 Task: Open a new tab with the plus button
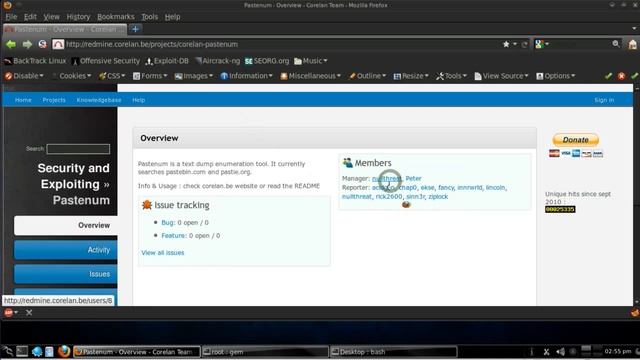point(136,29)
